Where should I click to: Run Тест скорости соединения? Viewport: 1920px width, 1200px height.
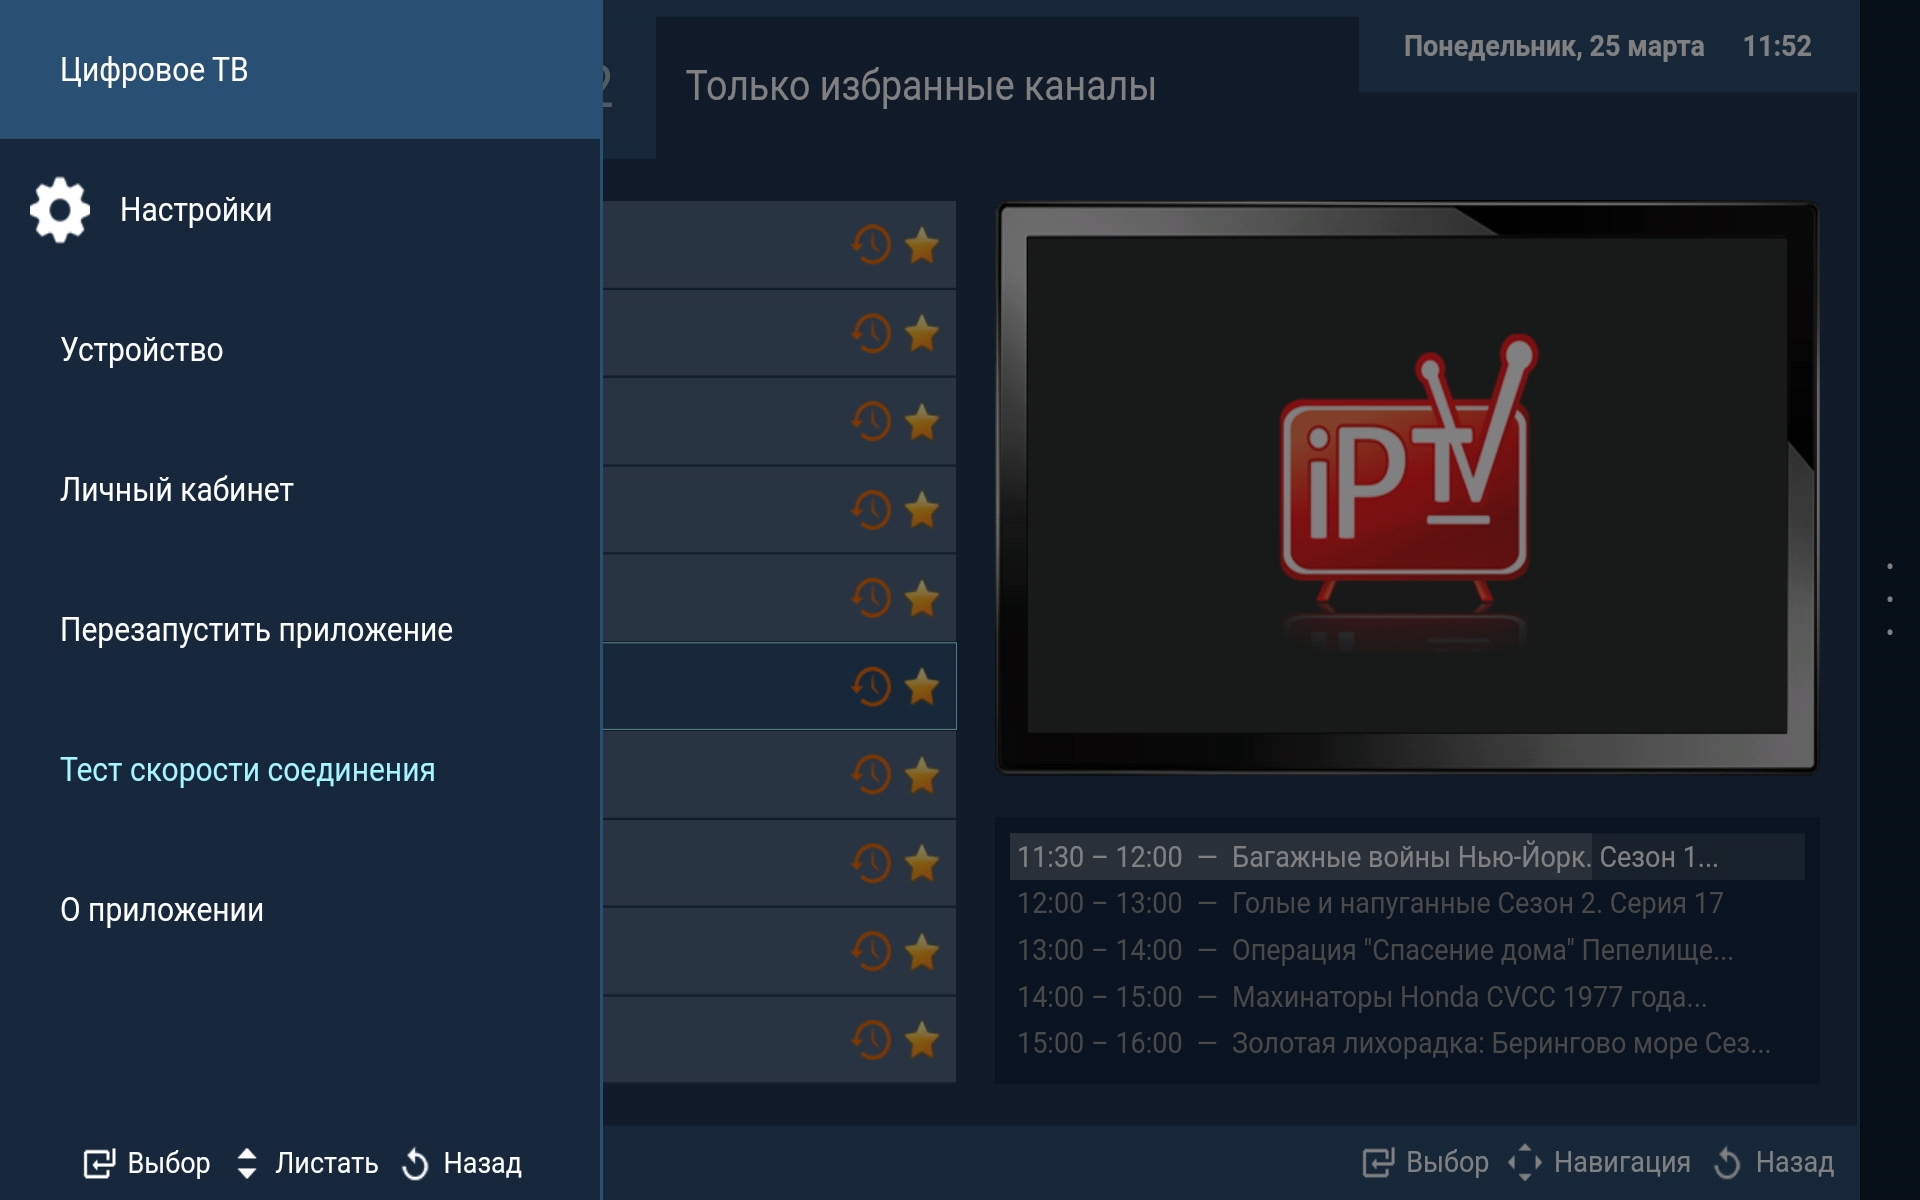point(247,770)
